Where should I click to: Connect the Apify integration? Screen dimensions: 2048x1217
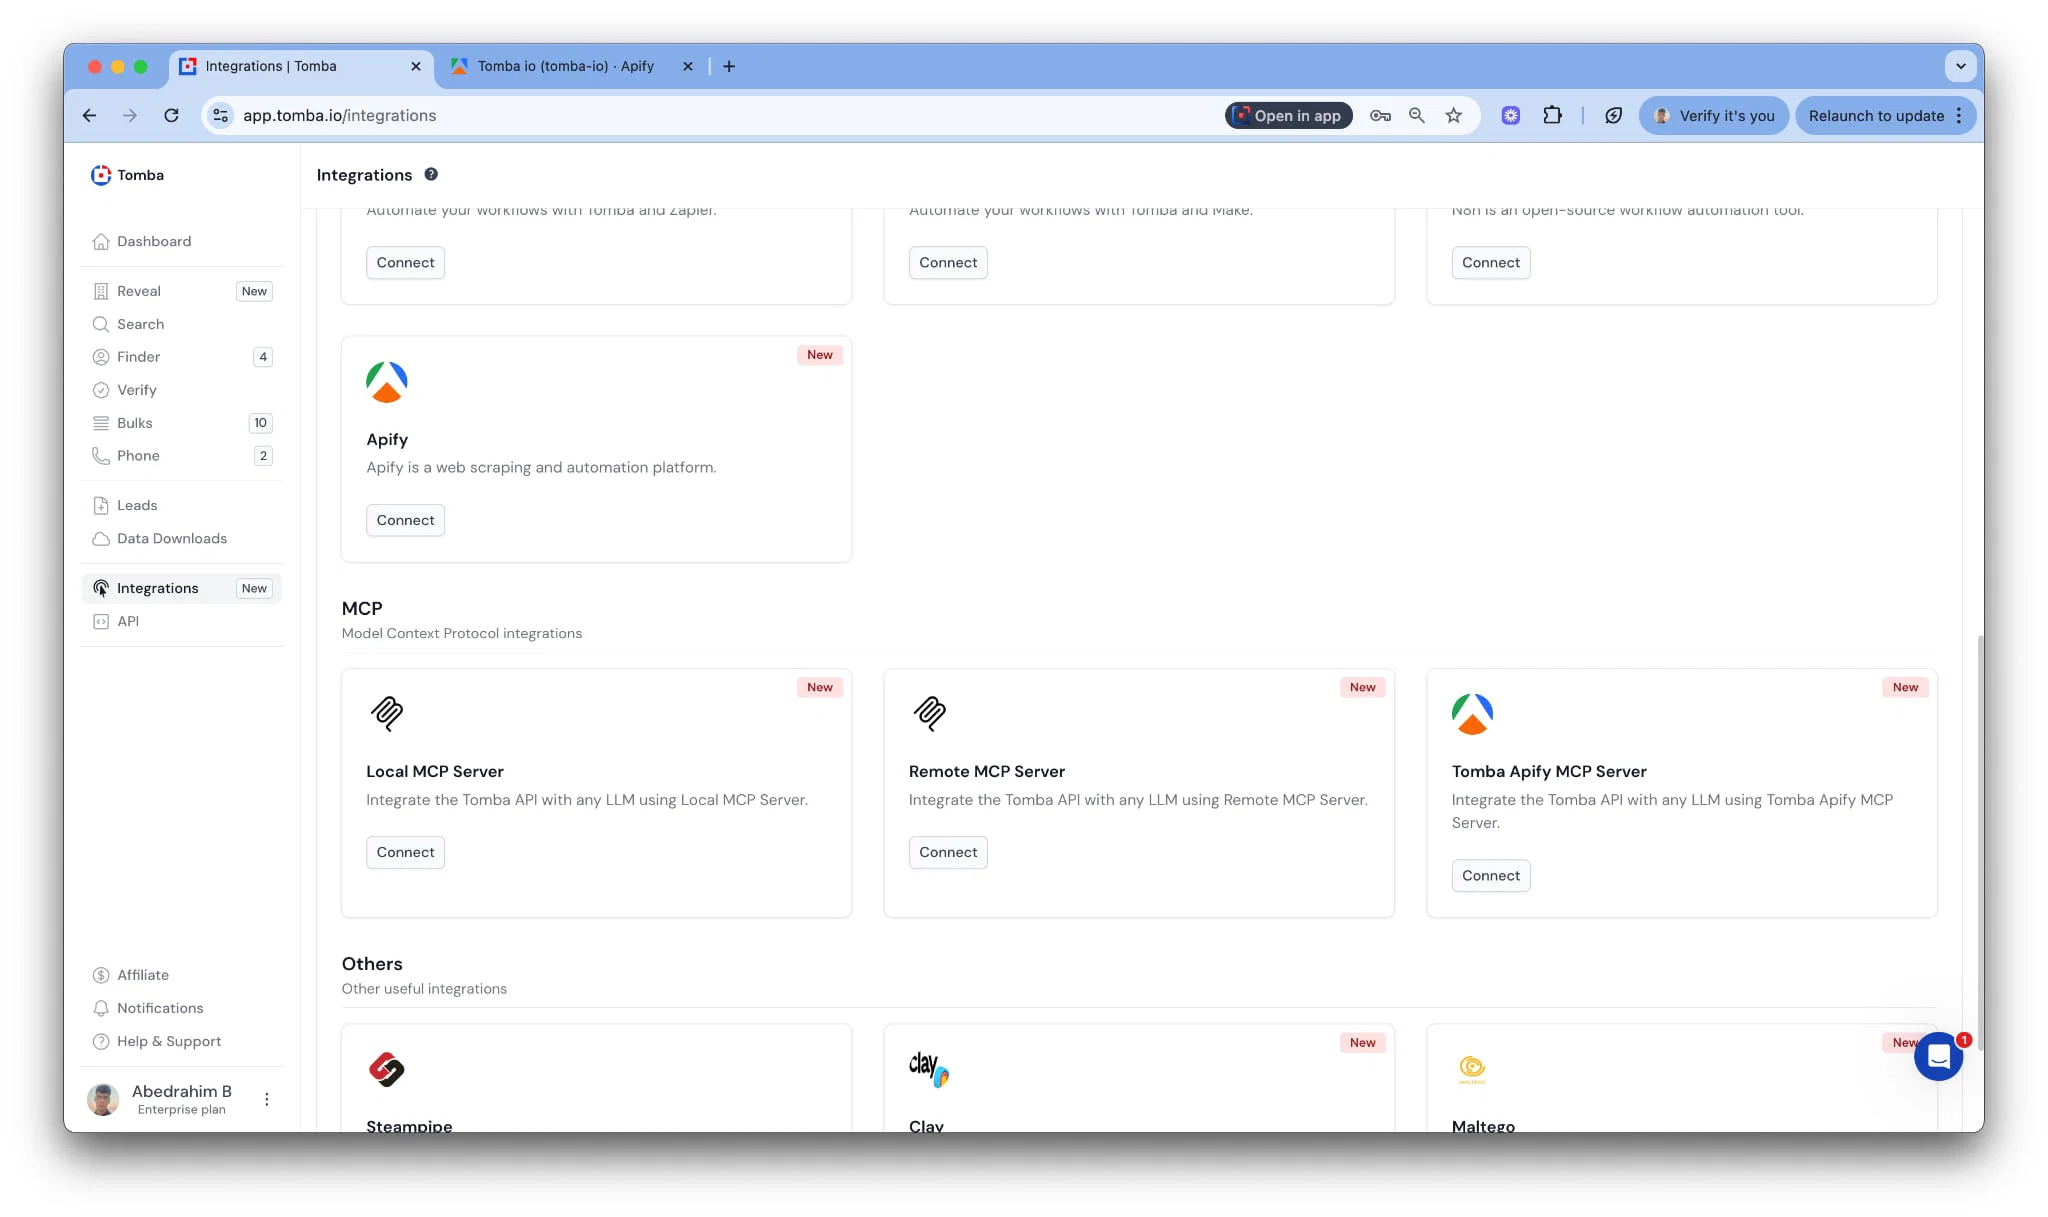point(405,520)
